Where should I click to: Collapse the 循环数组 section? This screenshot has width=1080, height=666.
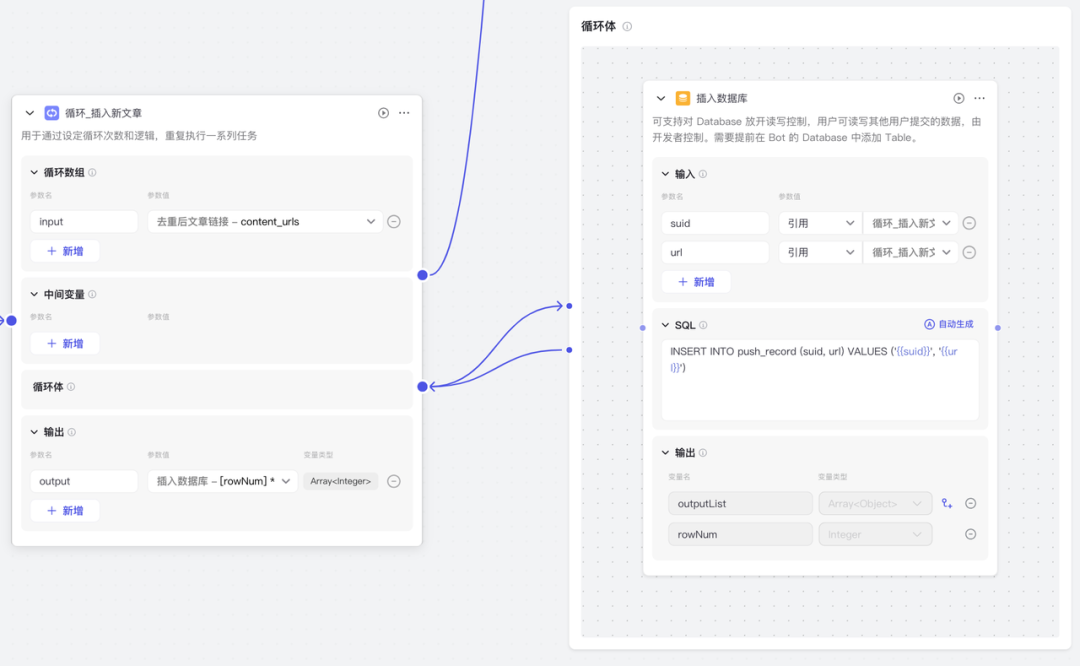34,173
